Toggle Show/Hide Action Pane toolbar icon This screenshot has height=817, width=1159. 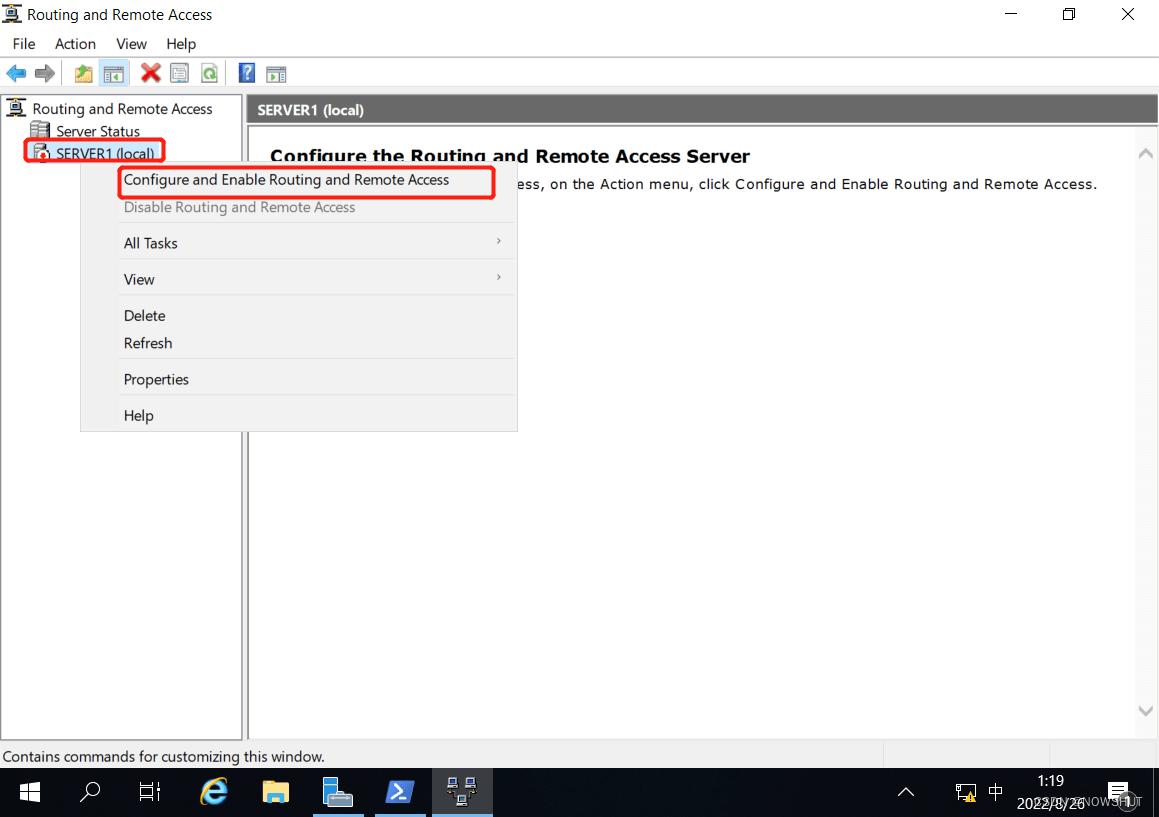point(276,74)
